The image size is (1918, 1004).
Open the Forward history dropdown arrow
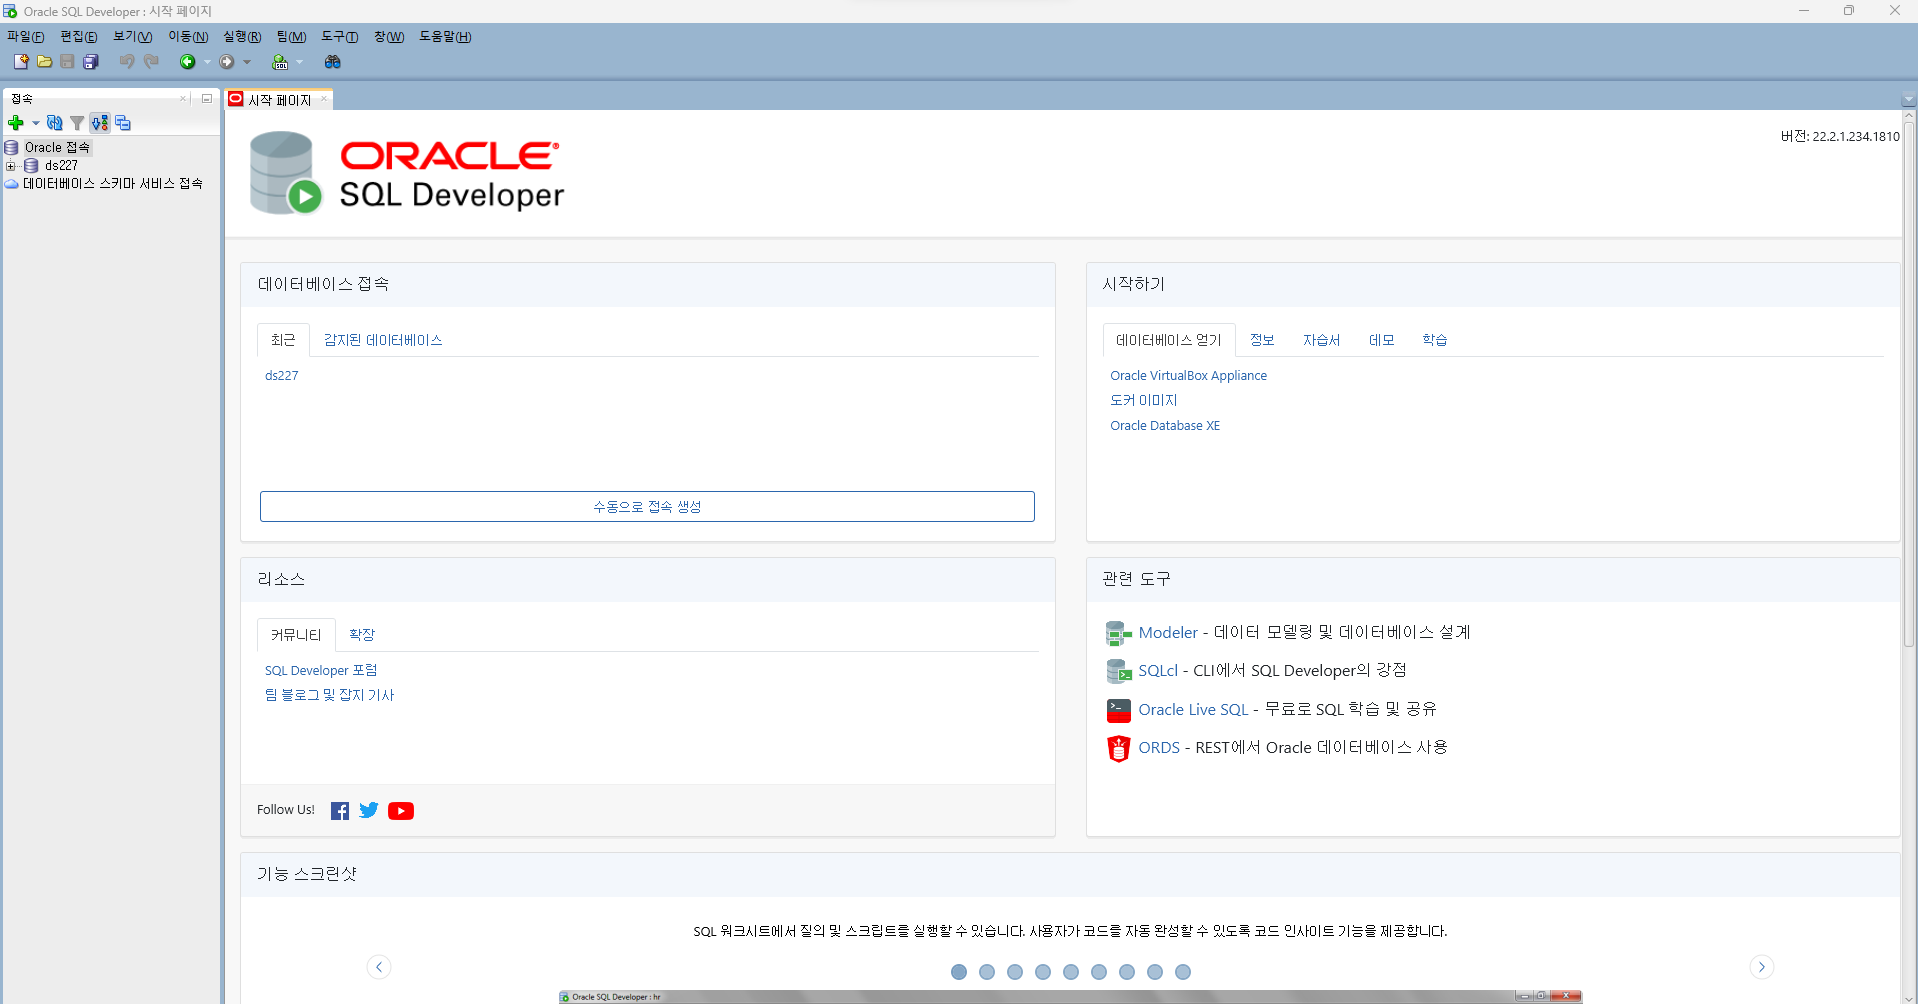point(247,62)
